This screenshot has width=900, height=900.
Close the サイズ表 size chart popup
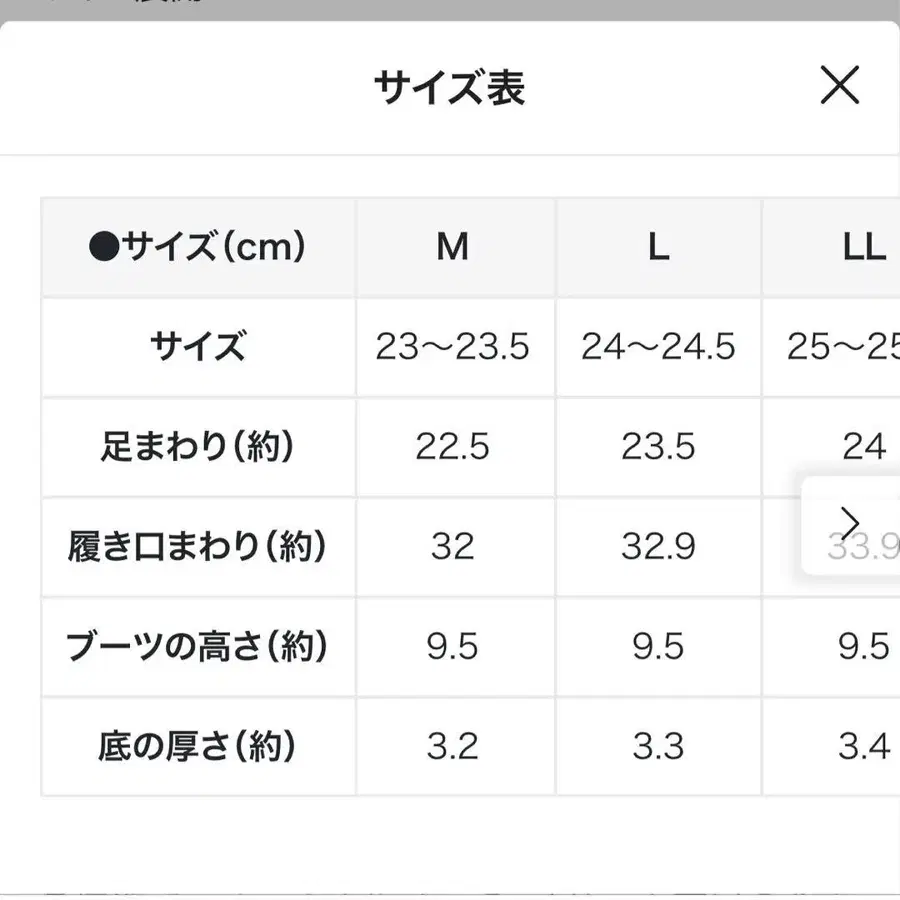tap(840, 86)
